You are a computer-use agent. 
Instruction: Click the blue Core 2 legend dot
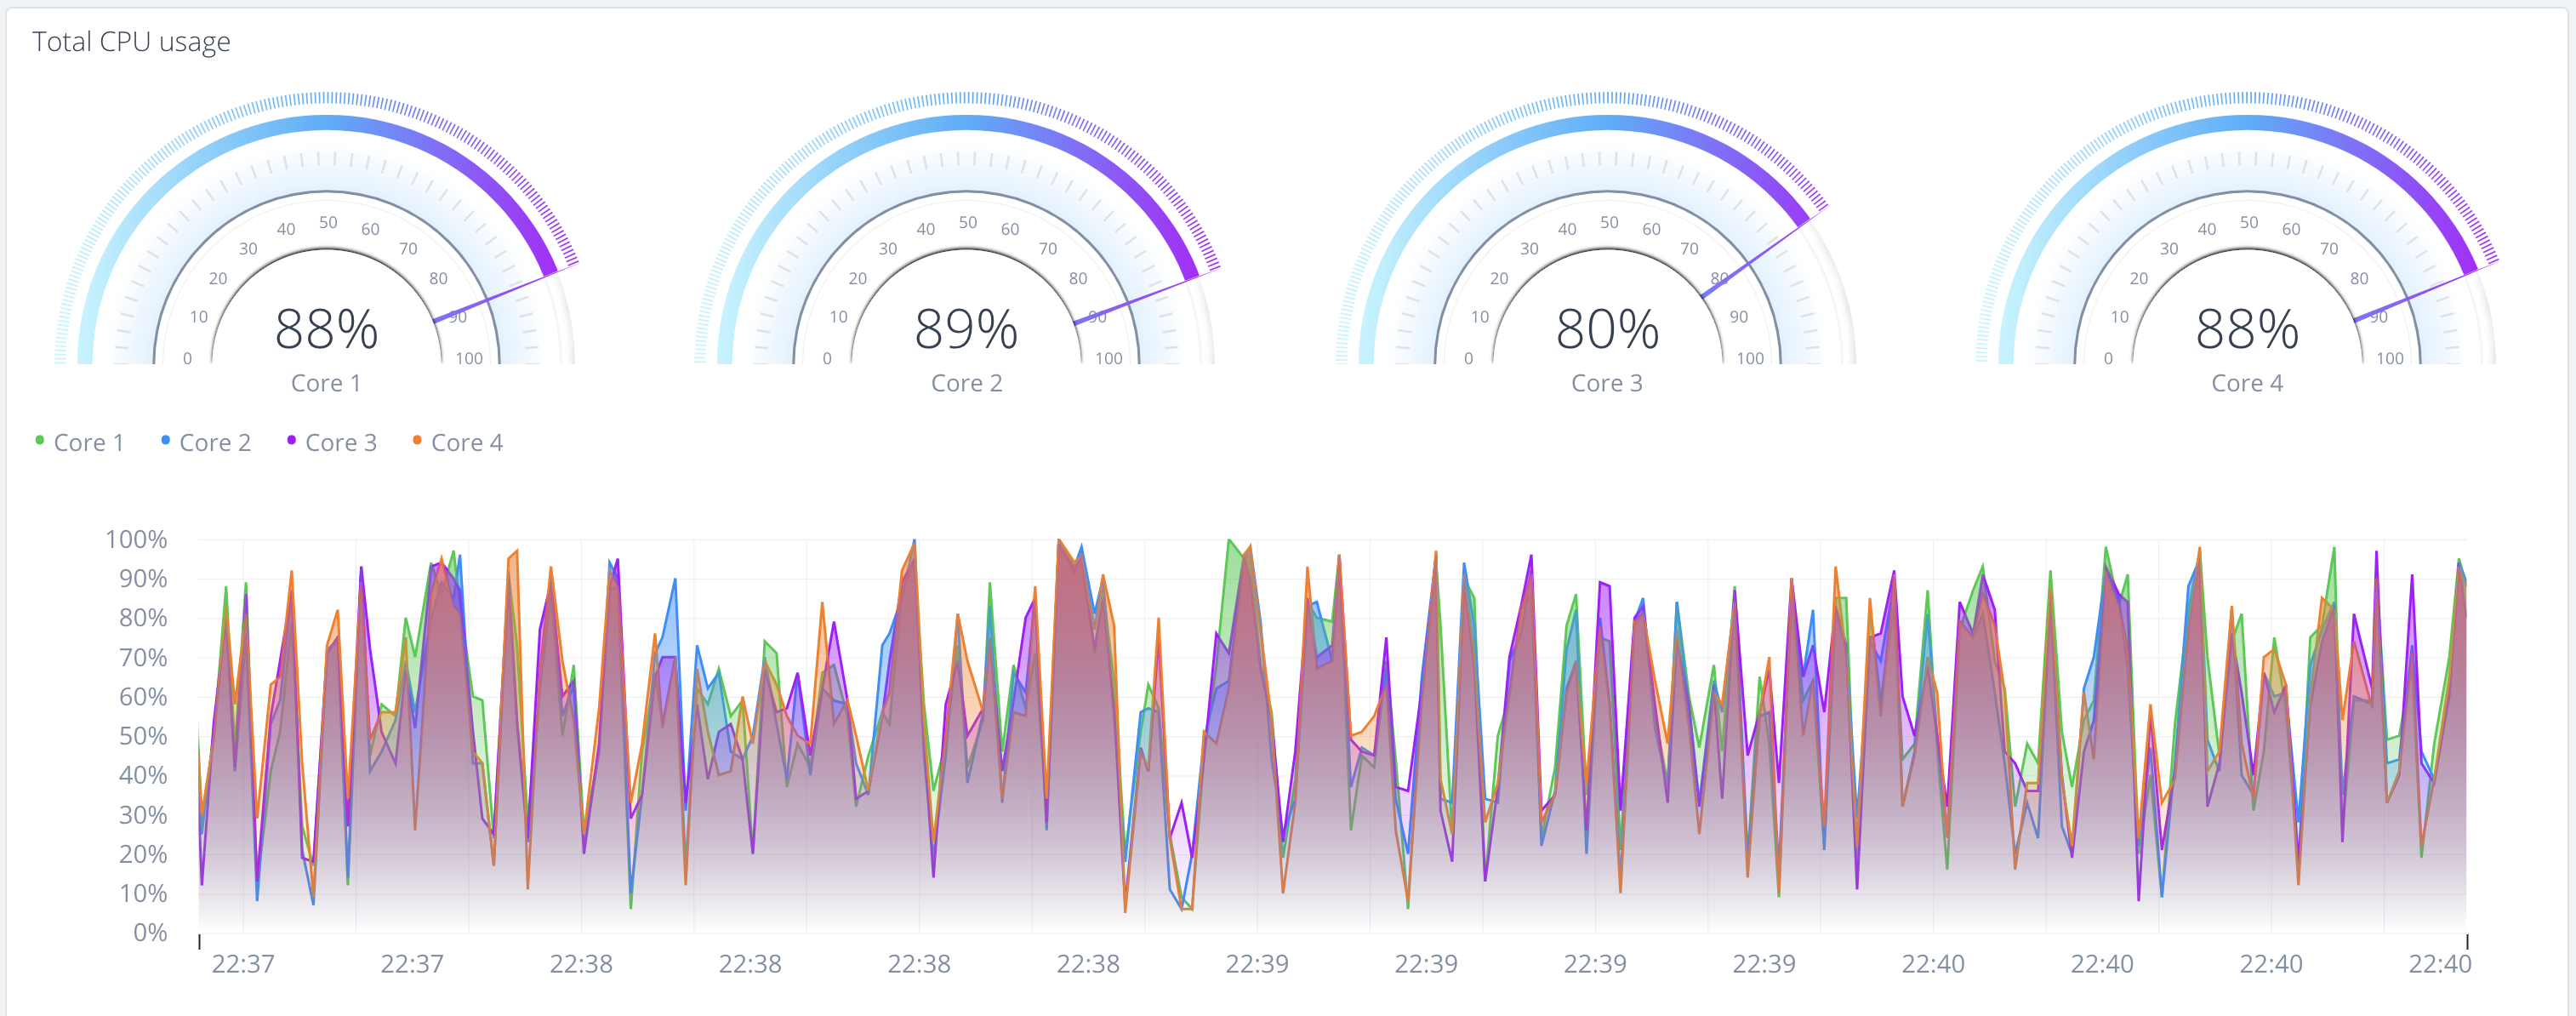click(166, 440)
